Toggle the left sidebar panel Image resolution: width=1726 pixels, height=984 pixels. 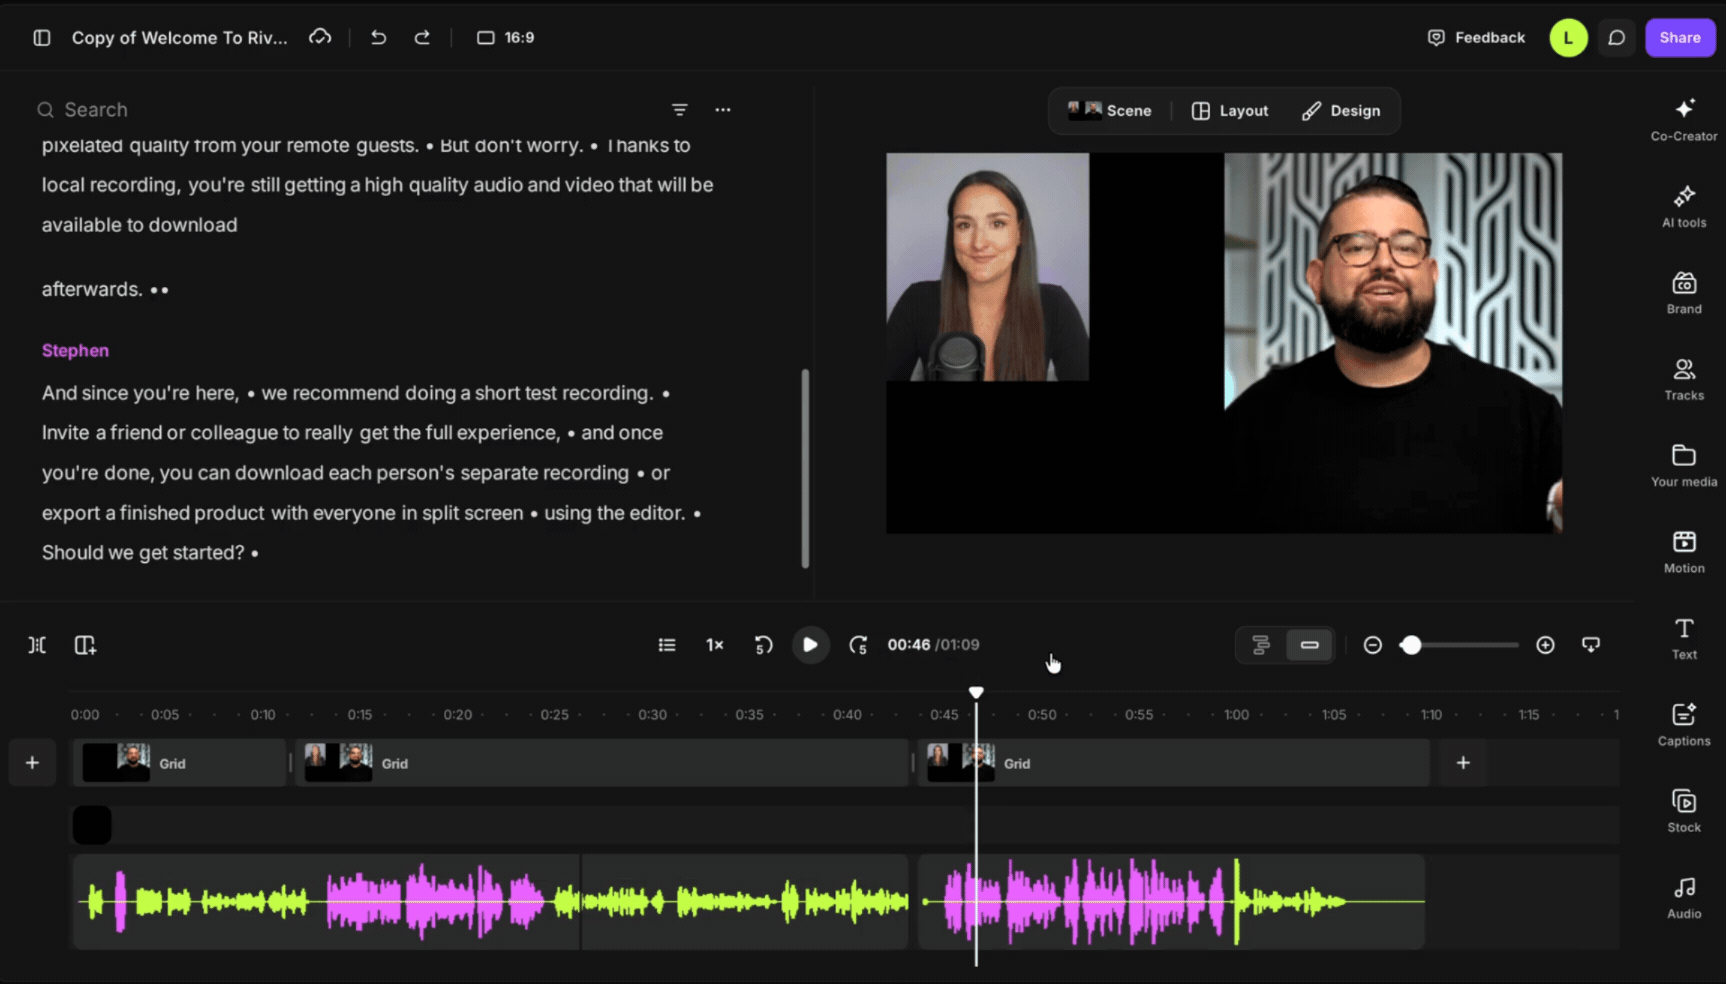(42, 37)
